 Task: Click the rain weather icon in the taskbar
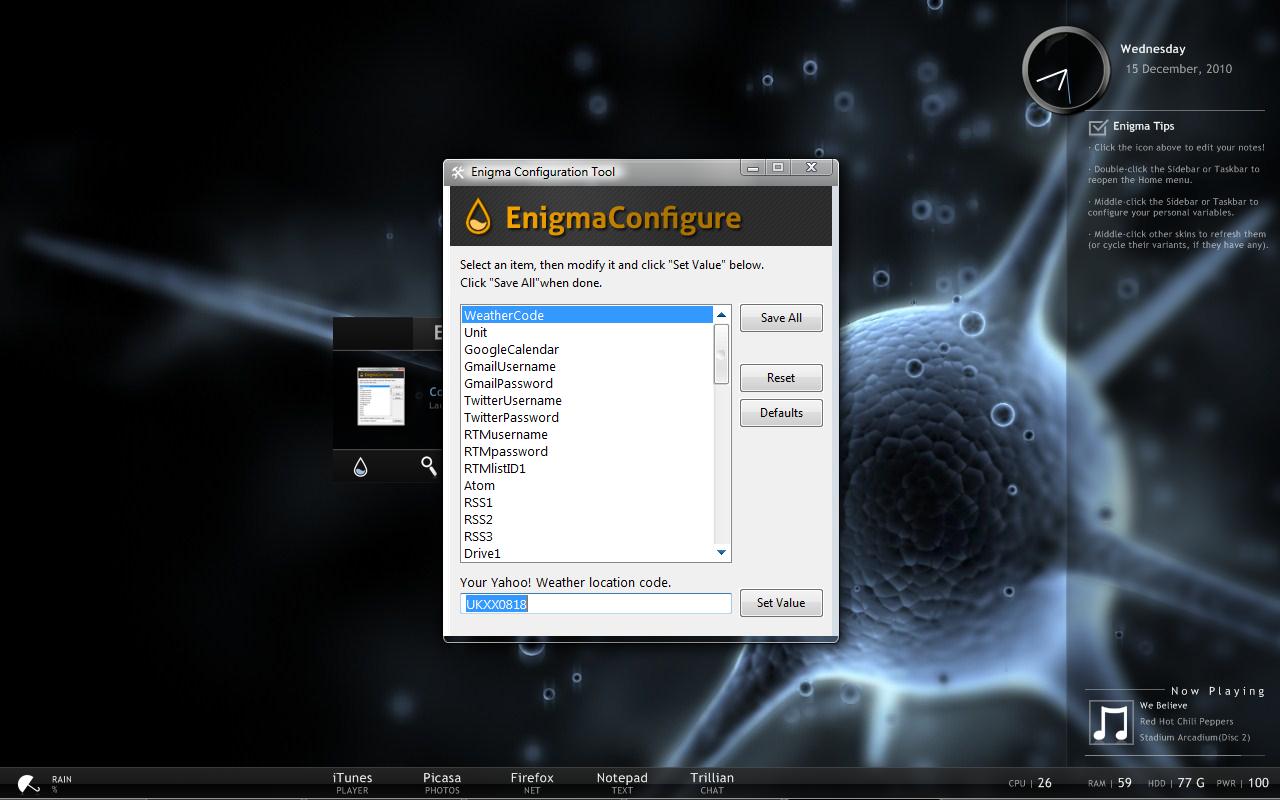[27, 782]
